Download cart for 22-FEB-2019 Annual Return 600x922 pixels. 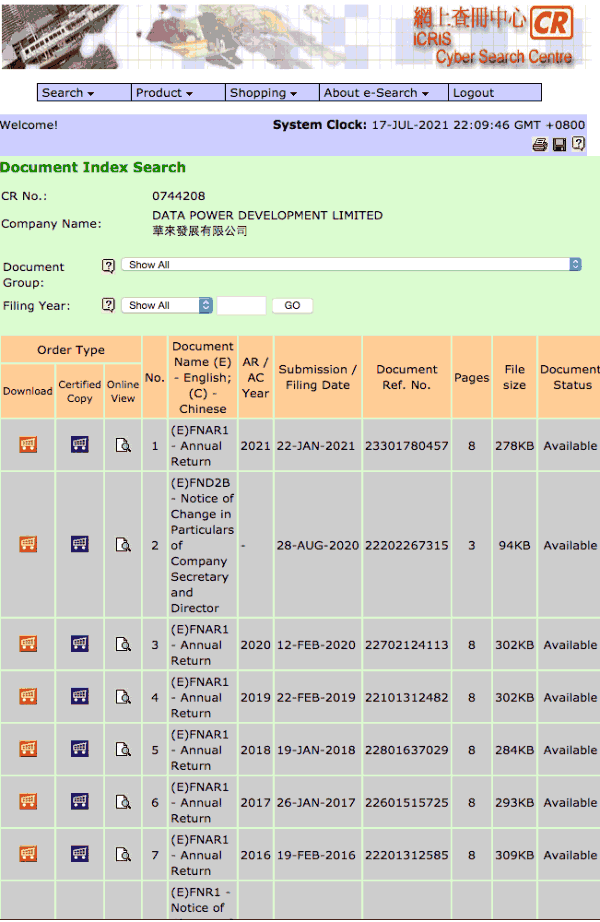[x=28, y=696]
